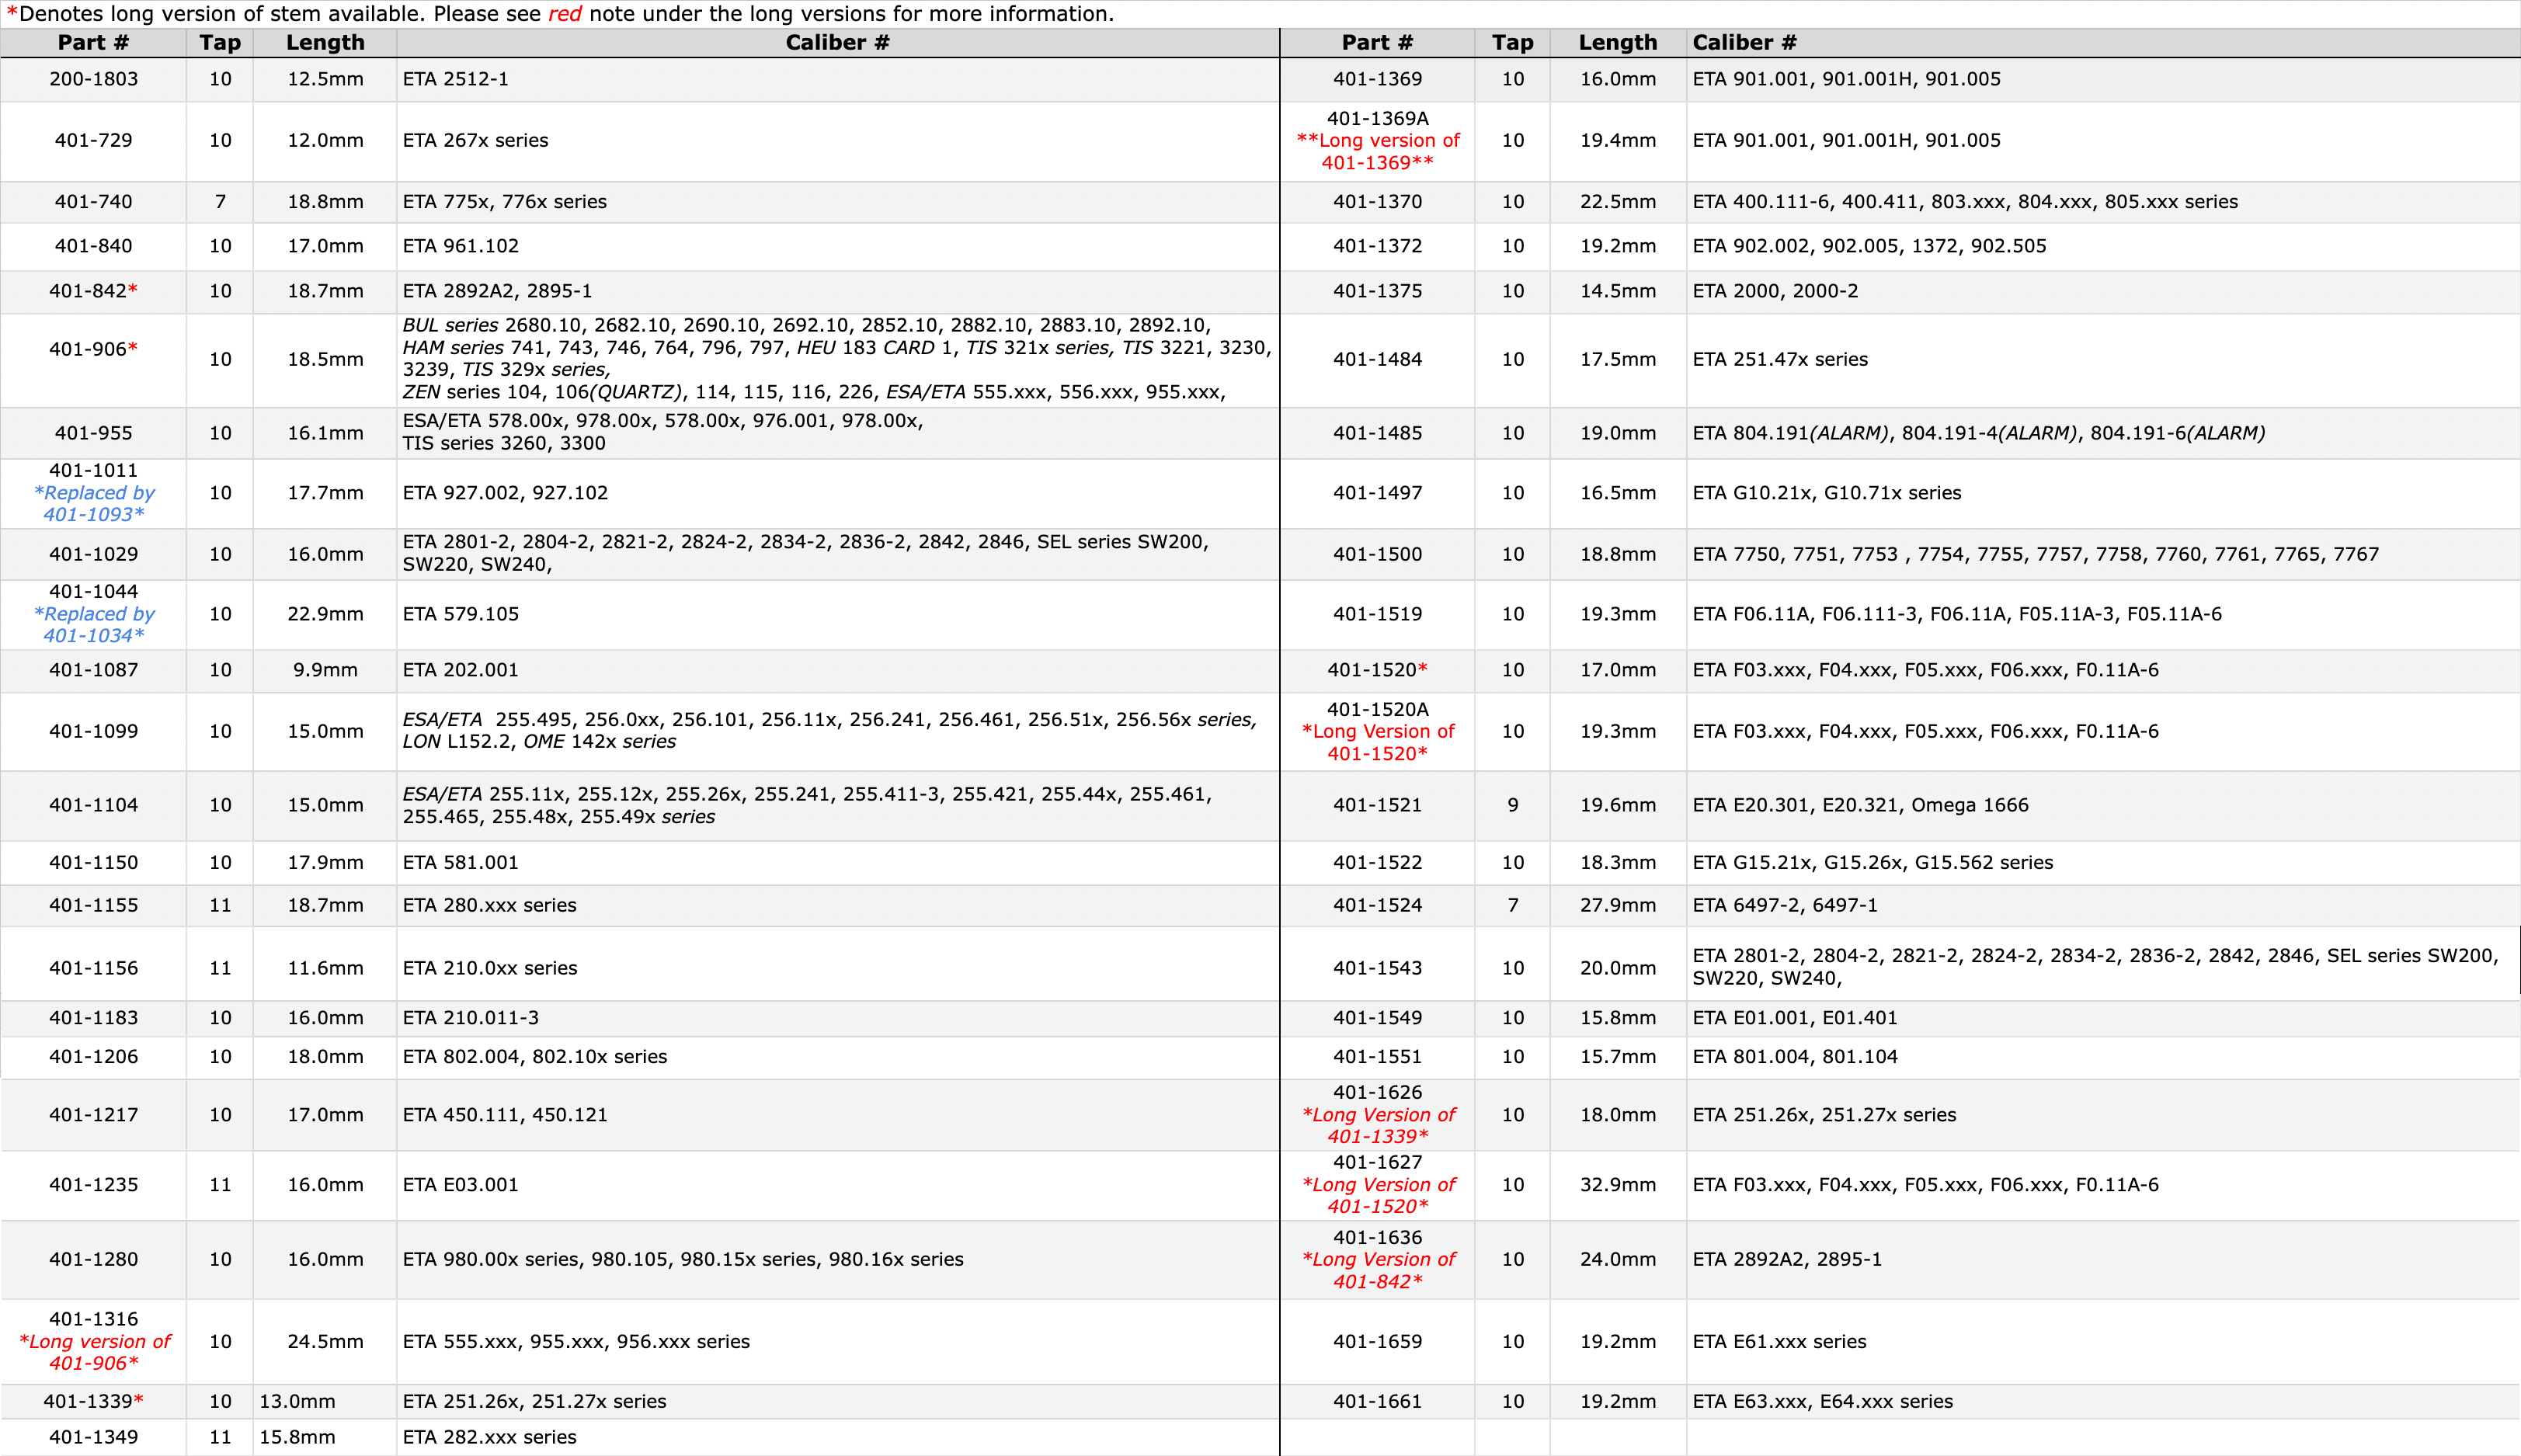
Task: Click the 401-740 part cell
Action: coord(94,202)
